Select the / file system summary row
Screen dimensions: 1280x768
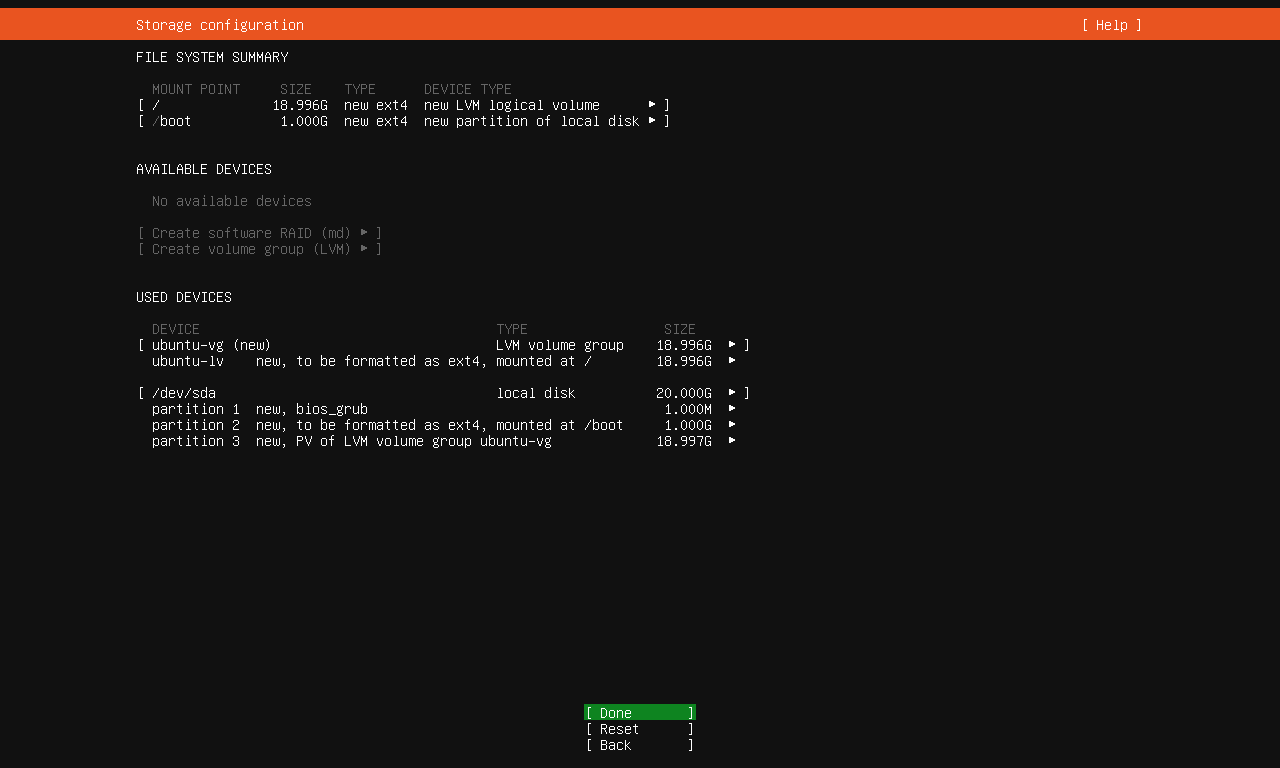tap(400, 105)
